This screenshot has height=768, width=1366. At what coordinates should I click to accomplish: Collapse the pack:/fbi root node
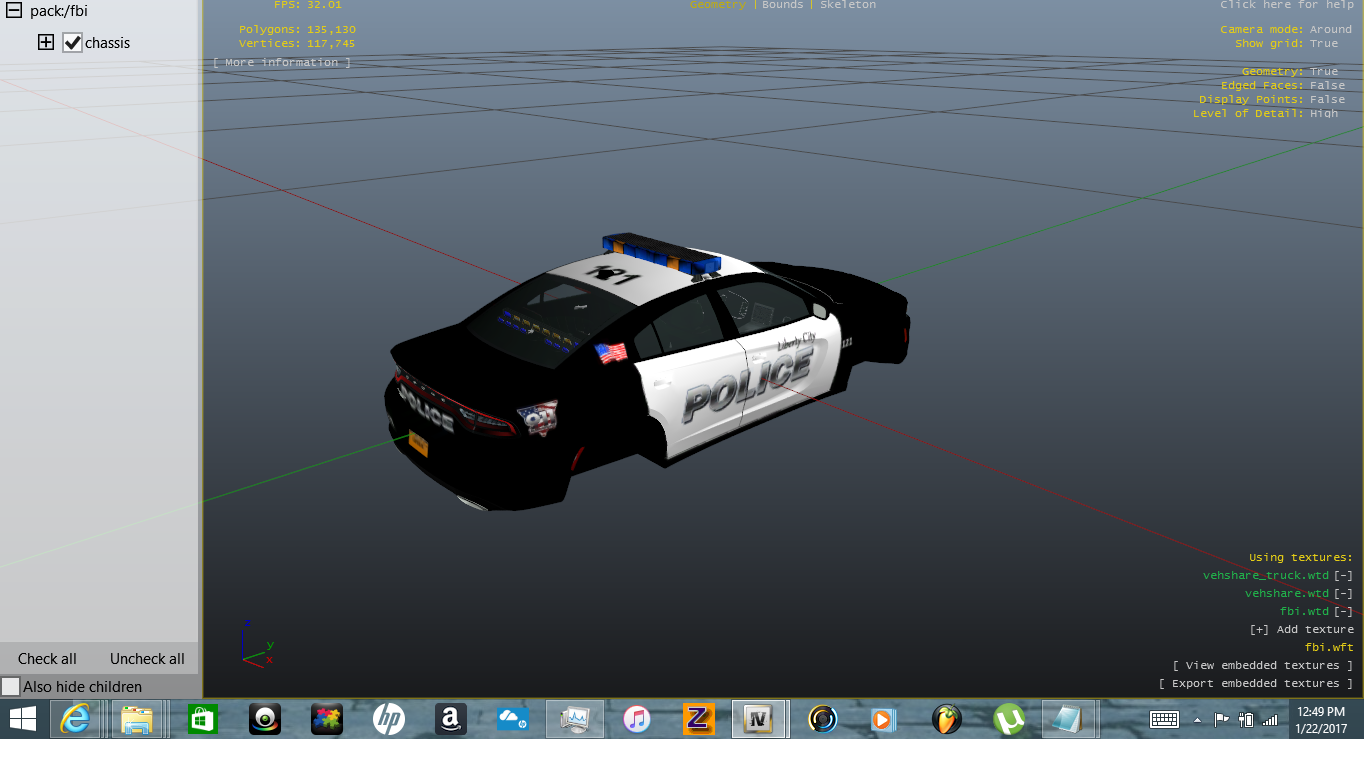(x=14, y=12)
